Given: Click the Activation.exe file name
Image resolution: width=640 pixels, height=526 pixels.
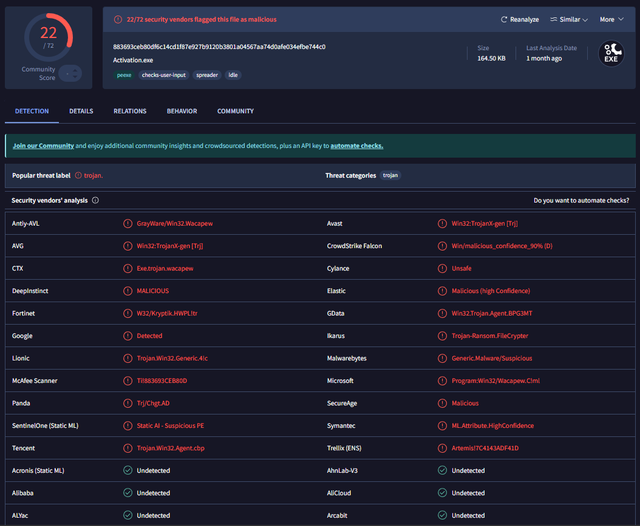Looking at the screenshot, I should click(x=133, y=60).
